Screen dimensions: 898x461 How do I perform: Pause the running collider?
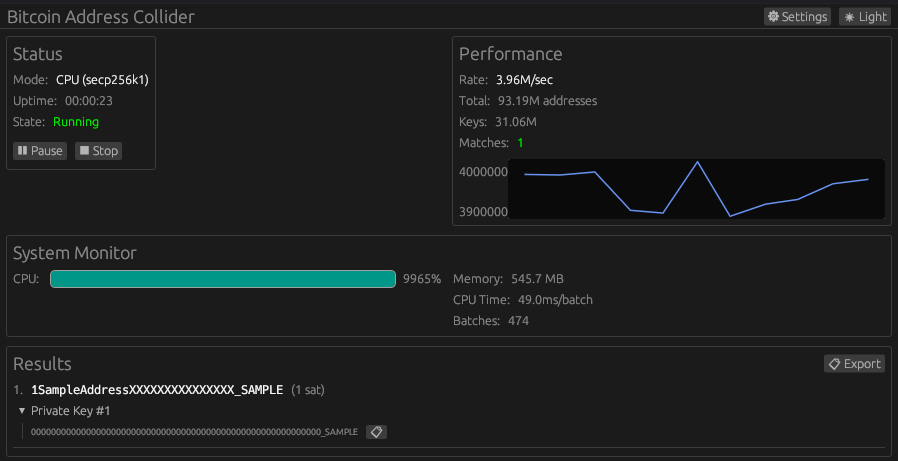coord(40,151)
